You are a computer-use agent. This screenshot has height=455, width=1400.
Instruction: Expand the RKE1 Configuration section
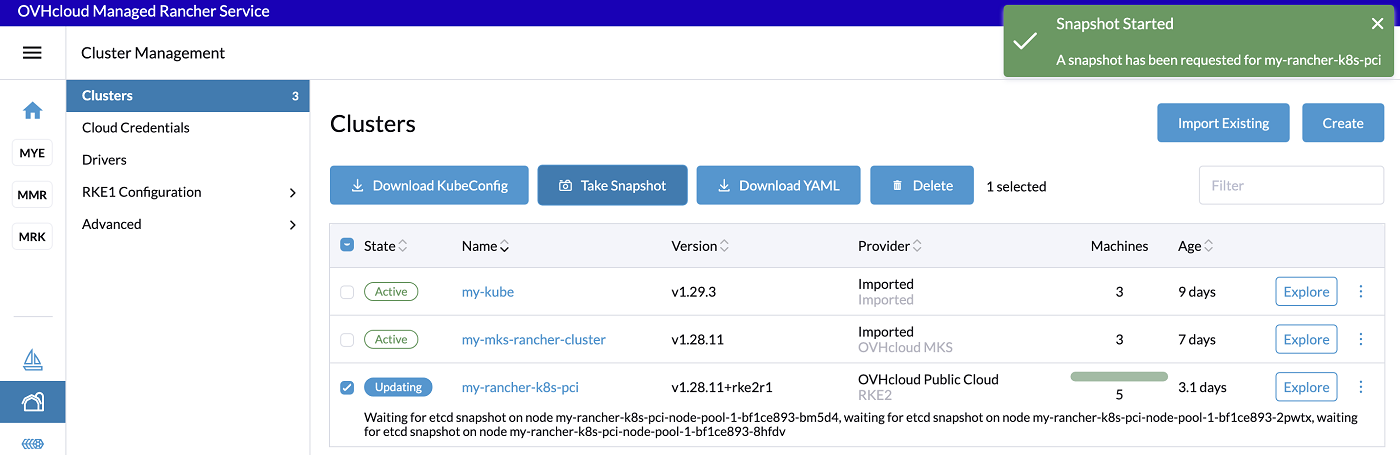(292, 192)
